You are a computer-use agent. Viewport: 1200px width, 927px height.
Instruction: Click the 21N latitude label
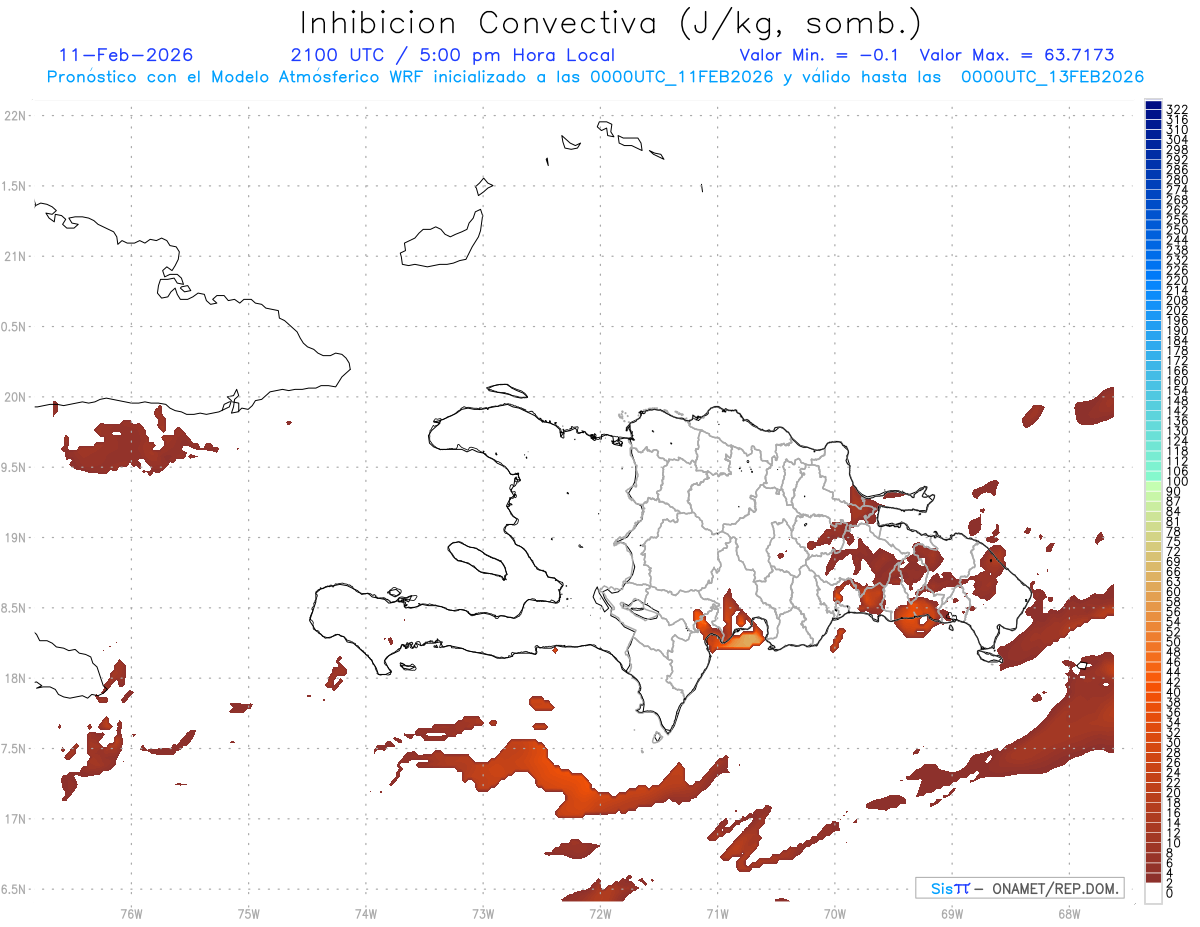tap(15, 257)
